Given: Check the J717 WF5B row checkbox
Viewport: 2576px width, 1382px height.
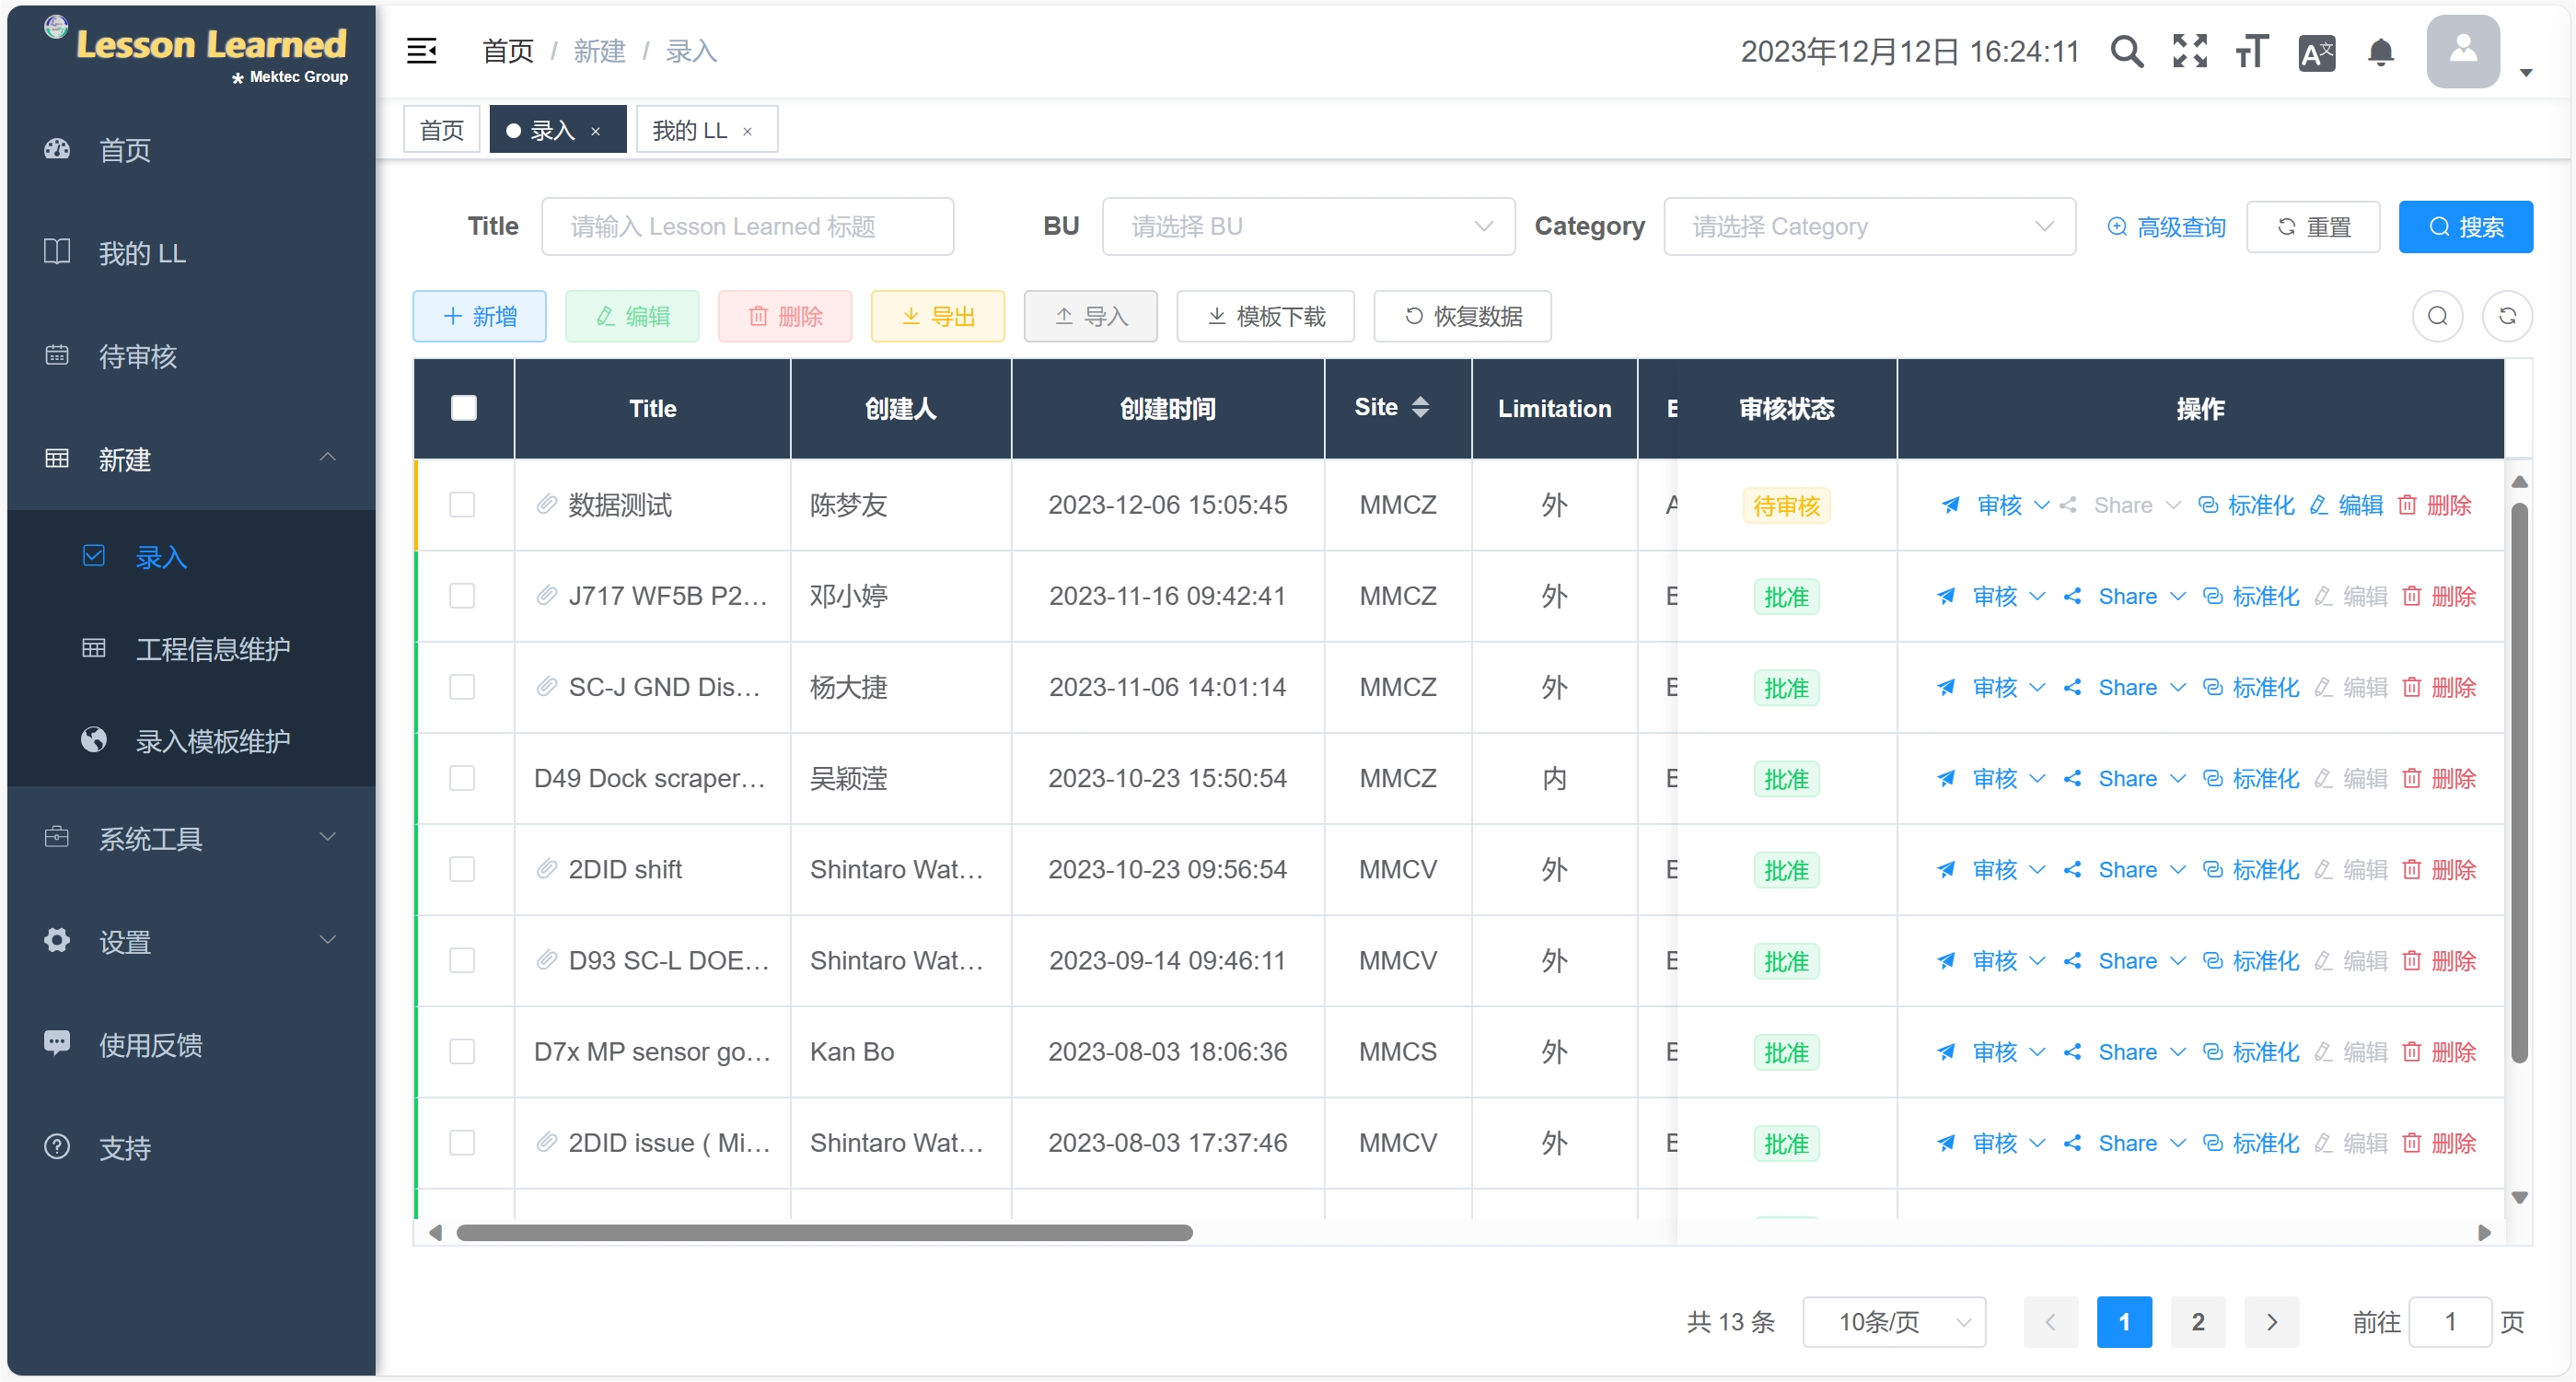Looking at the screenshot, I should (462, 596).
